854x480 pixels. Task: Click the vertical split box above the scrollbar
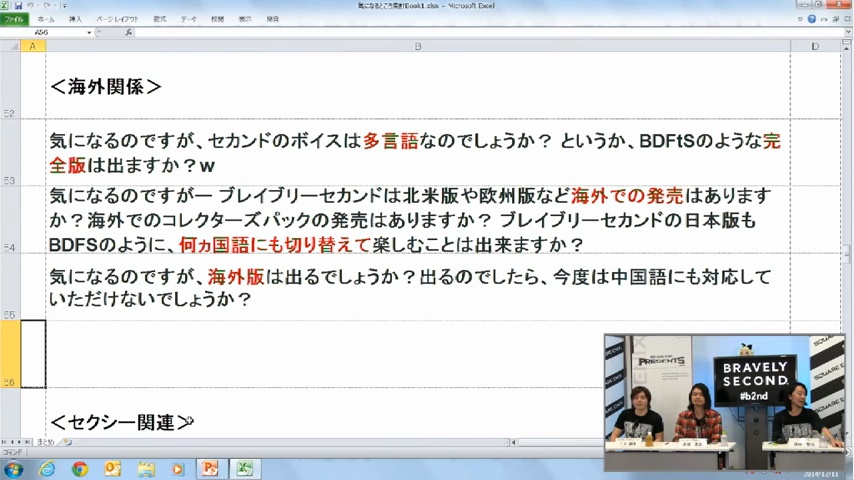tap(847, 42)
